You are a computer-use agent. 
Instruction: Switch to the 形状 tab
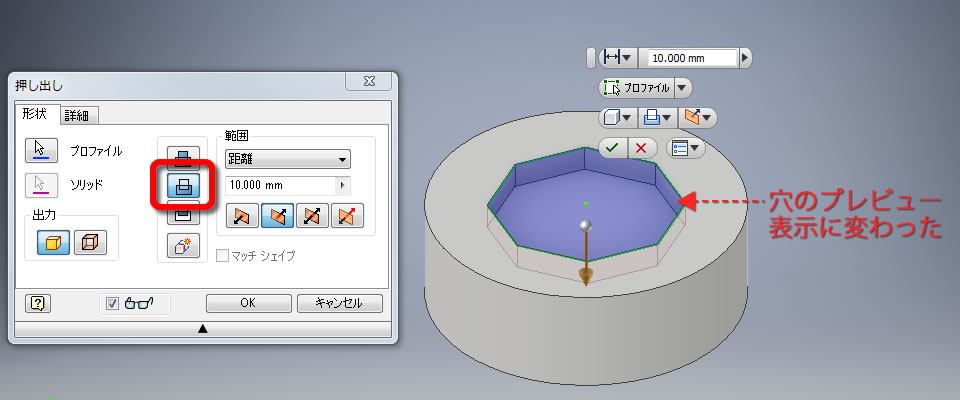37,115
